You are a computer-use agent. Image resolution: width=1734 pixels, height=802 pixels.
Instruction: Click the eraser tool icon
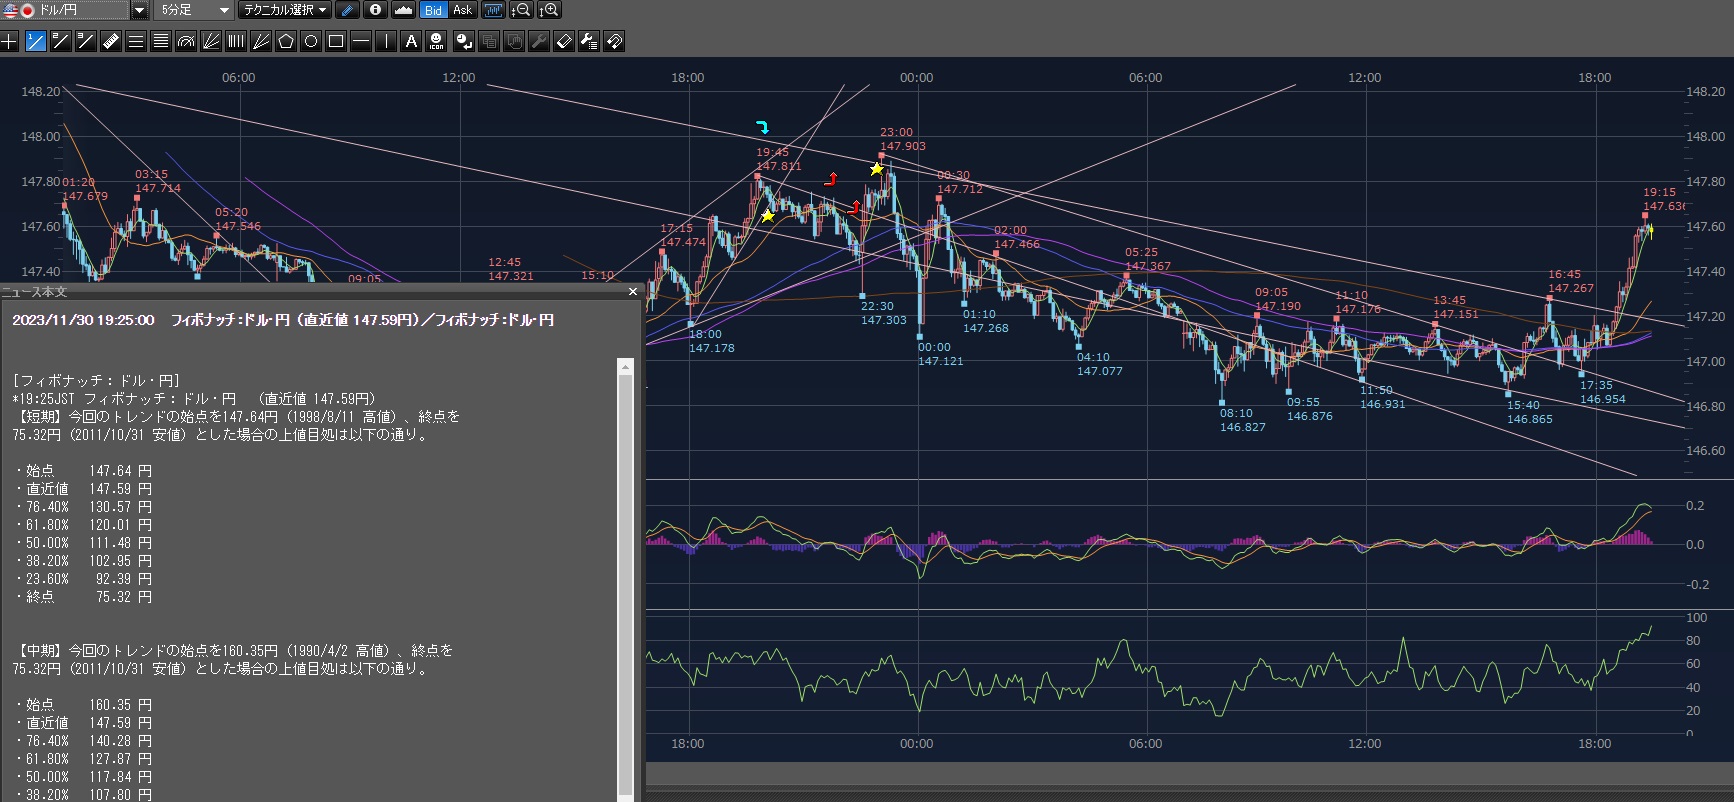564,41
